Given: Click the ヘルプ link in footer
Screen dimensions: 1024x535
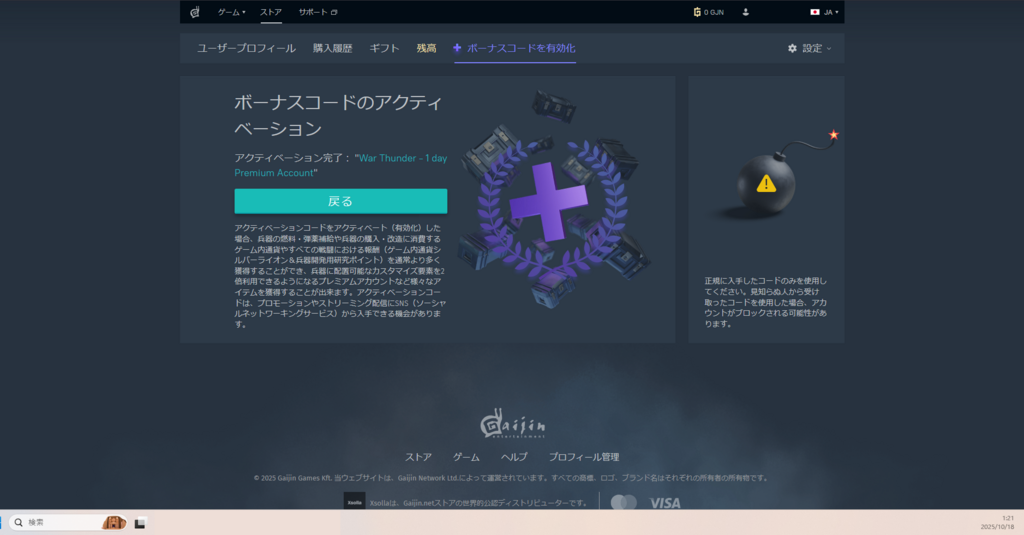Looking at the screenshot, I should 514,457.
